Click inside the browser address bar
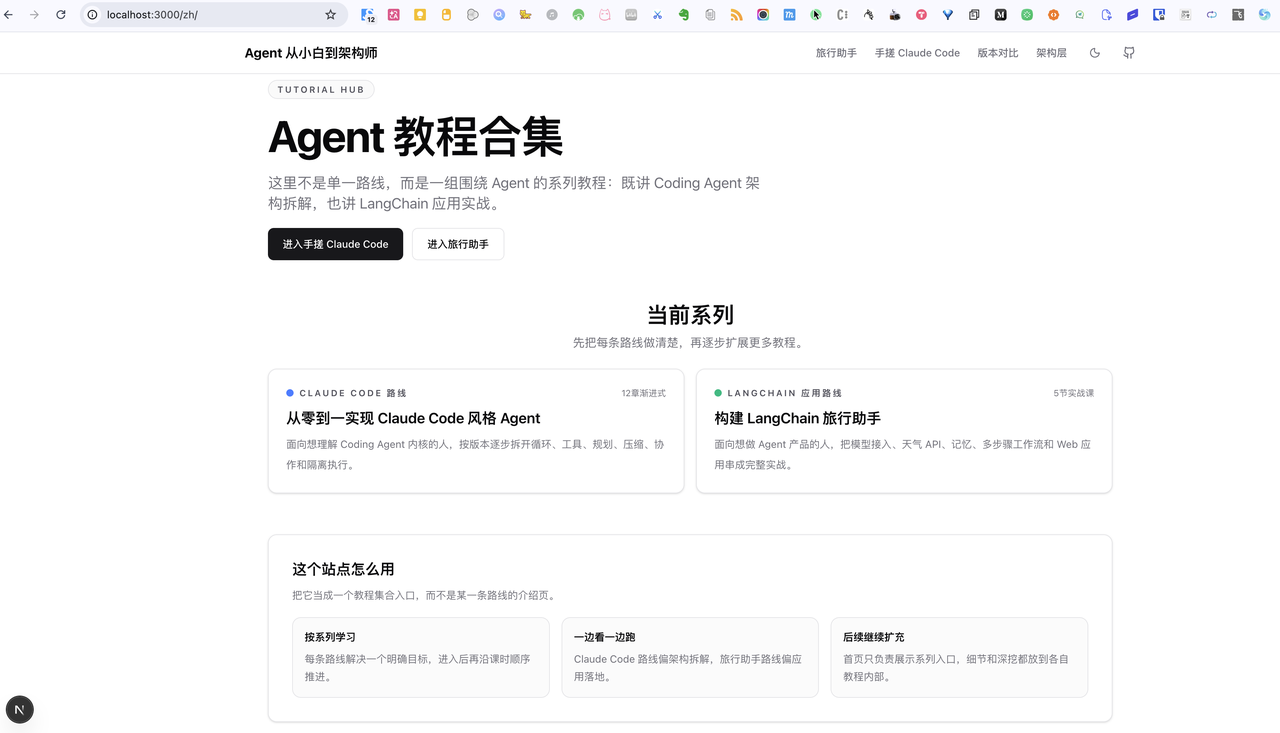Viewport: 1280px width, 733px height. [x=200, y=15]
